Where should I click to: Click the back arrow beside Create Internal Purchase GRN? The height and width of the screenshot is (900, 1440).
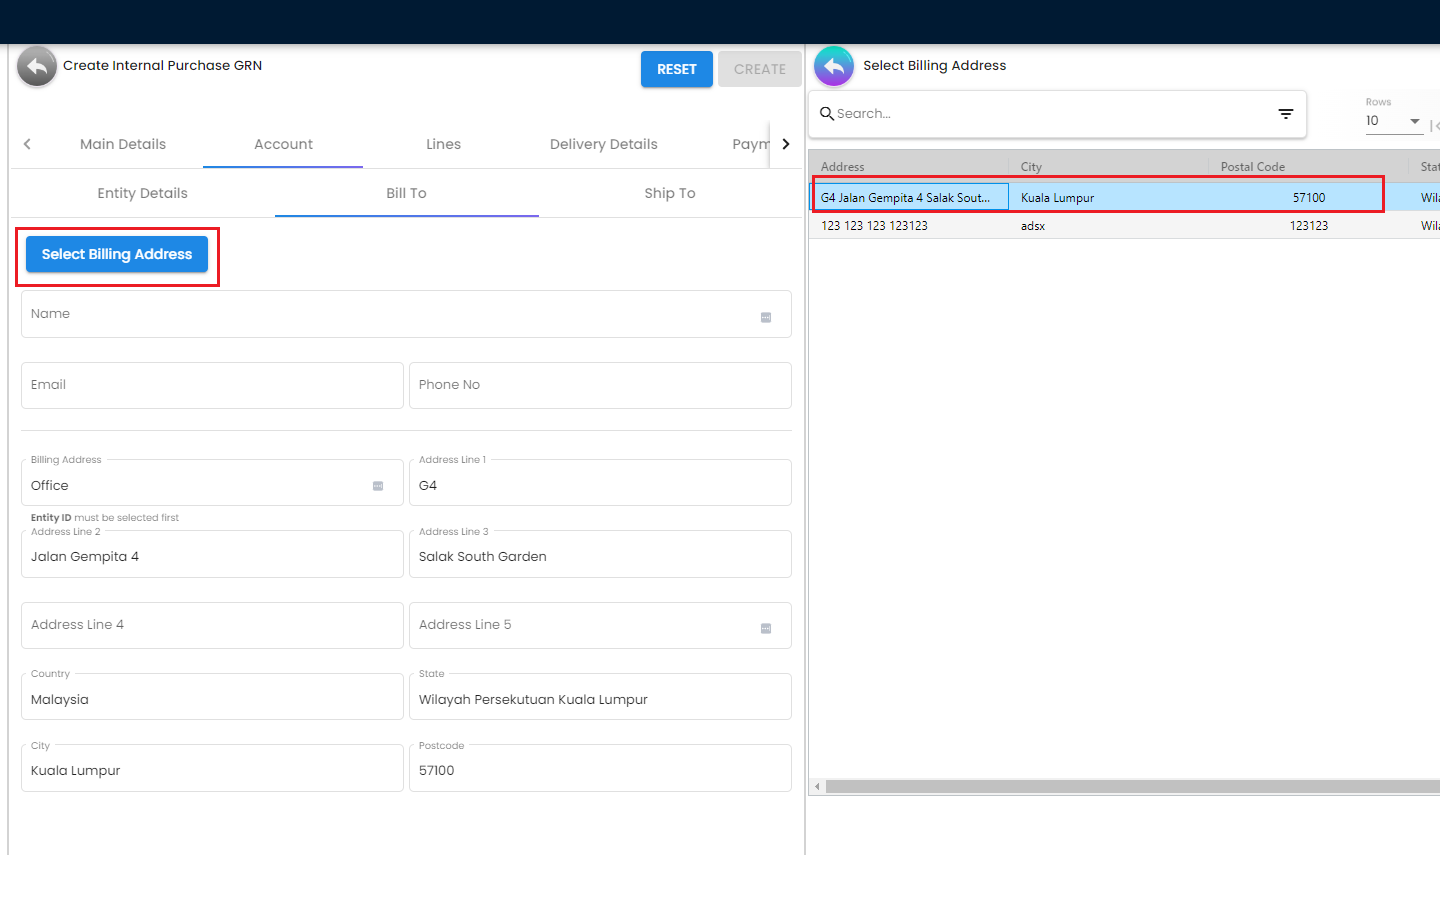[37, 67]
